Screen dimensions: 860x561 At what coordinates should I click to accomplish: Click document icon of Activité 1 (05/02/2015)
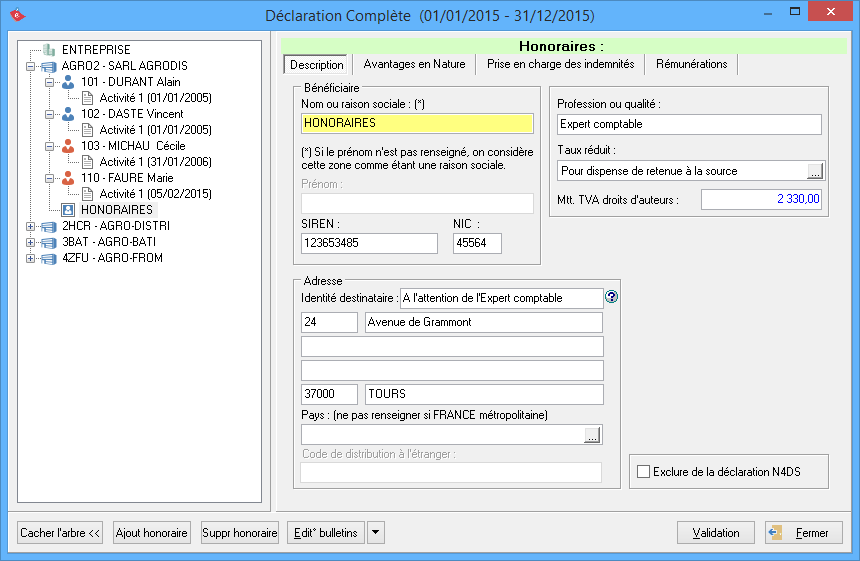click(87, 194)
